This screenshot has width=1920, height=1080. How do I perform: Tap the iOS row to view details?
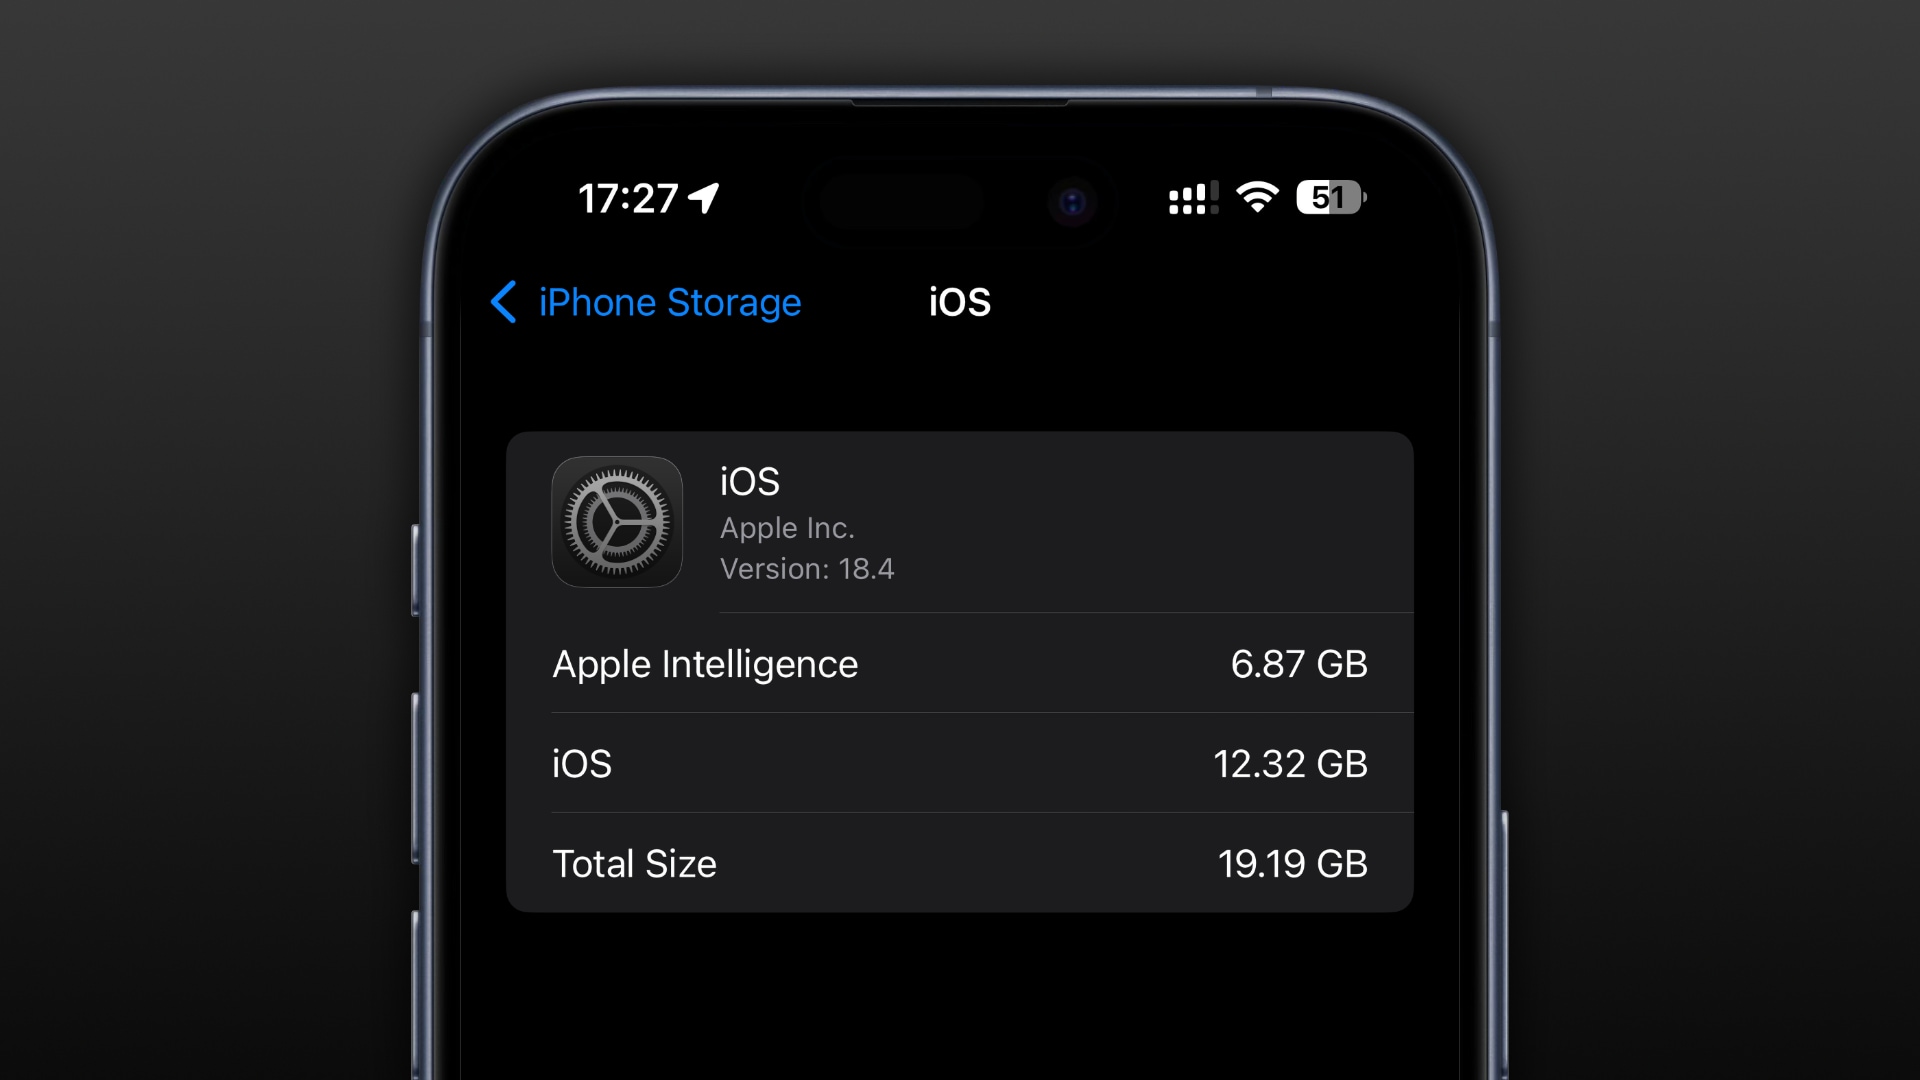click(959, 764)
